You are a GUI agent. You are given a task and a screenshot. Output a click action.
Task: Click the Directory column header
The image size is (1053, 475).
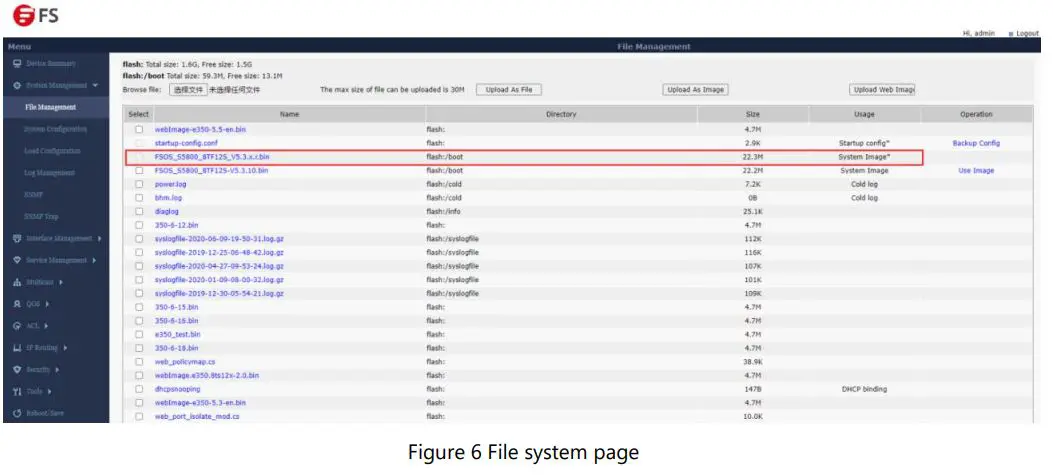pyautogui.click(x=561, y=115)
